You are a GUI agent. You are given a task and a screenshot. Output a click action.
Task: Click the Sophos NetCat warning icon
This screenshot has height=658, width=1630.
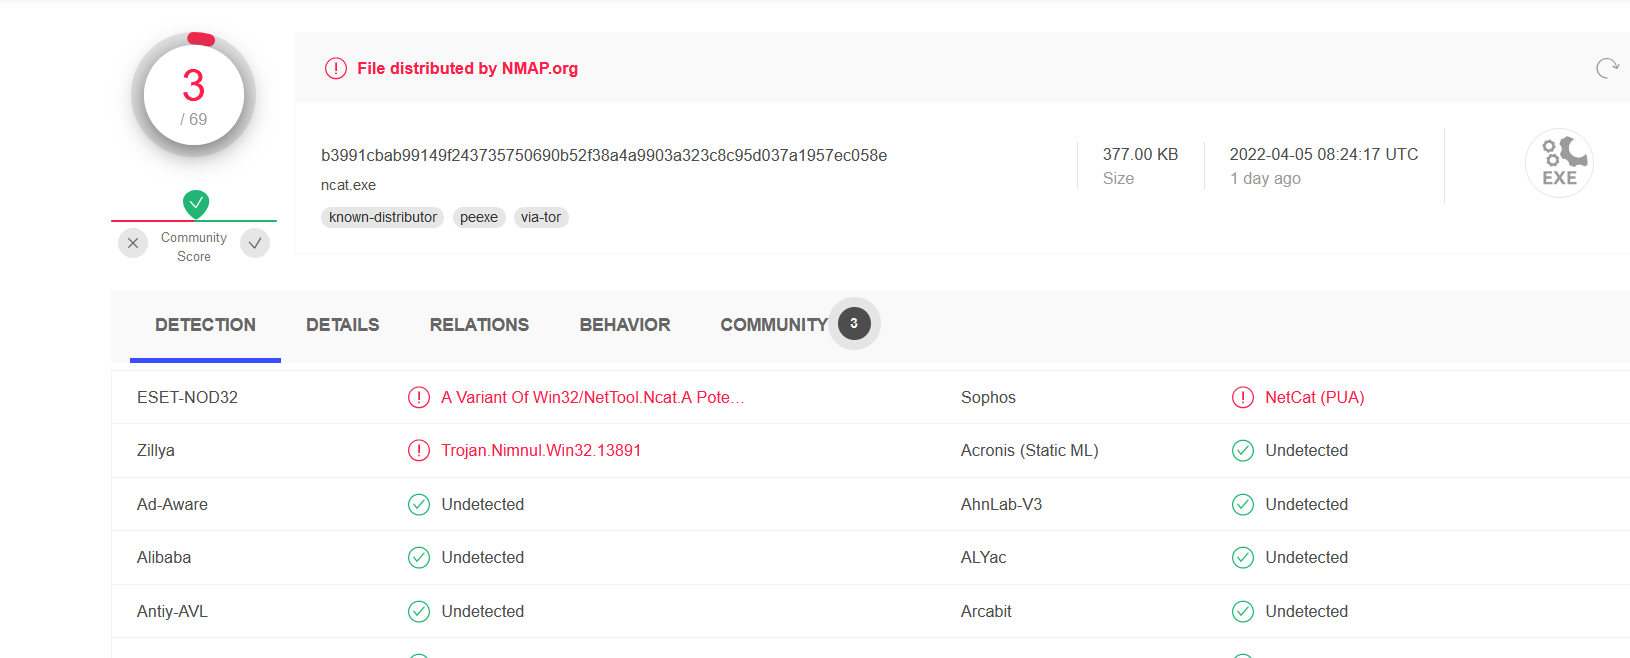pos(1242,397)
